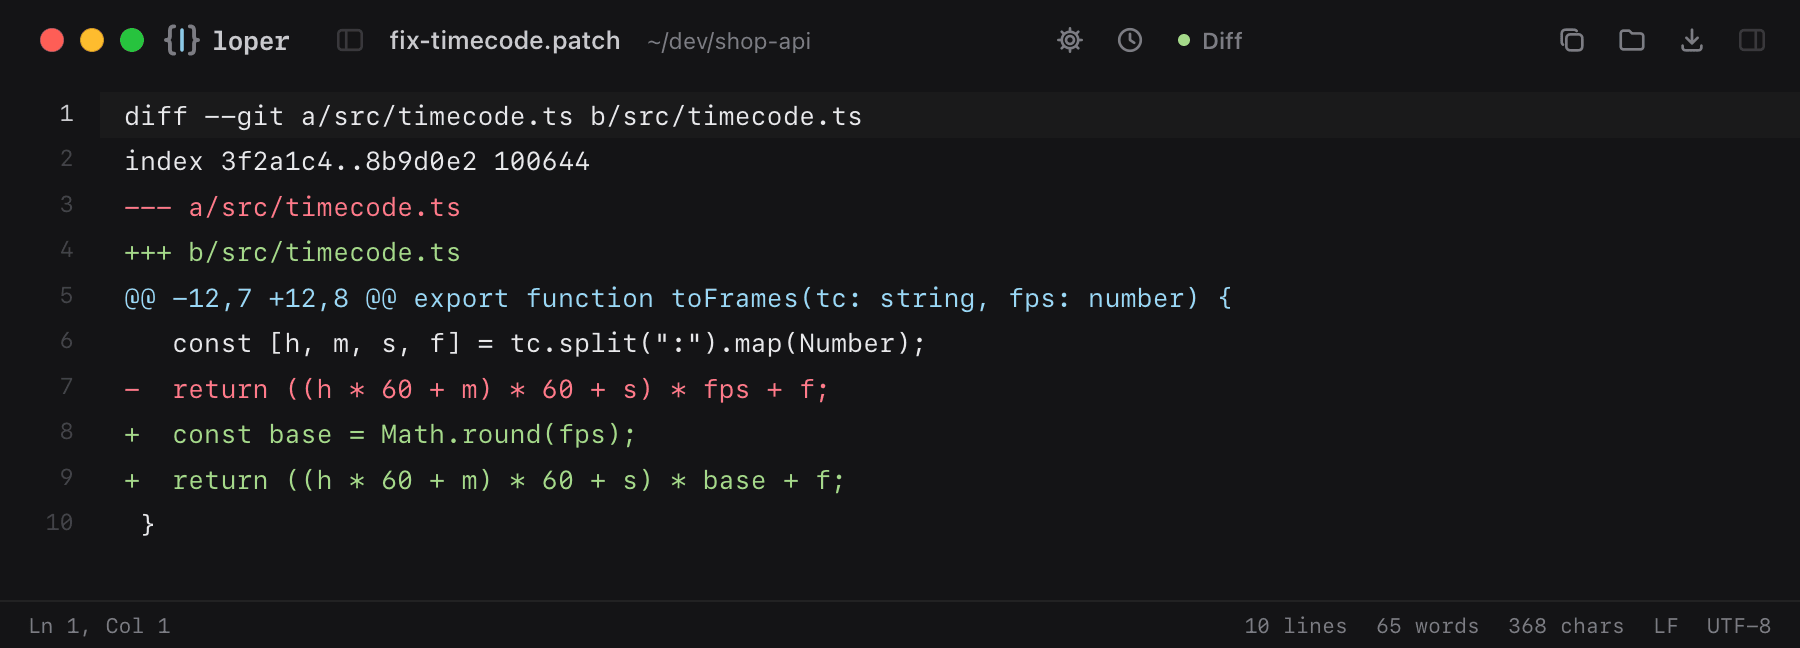Select line number 10 in gutter

(x=59, y=523)
